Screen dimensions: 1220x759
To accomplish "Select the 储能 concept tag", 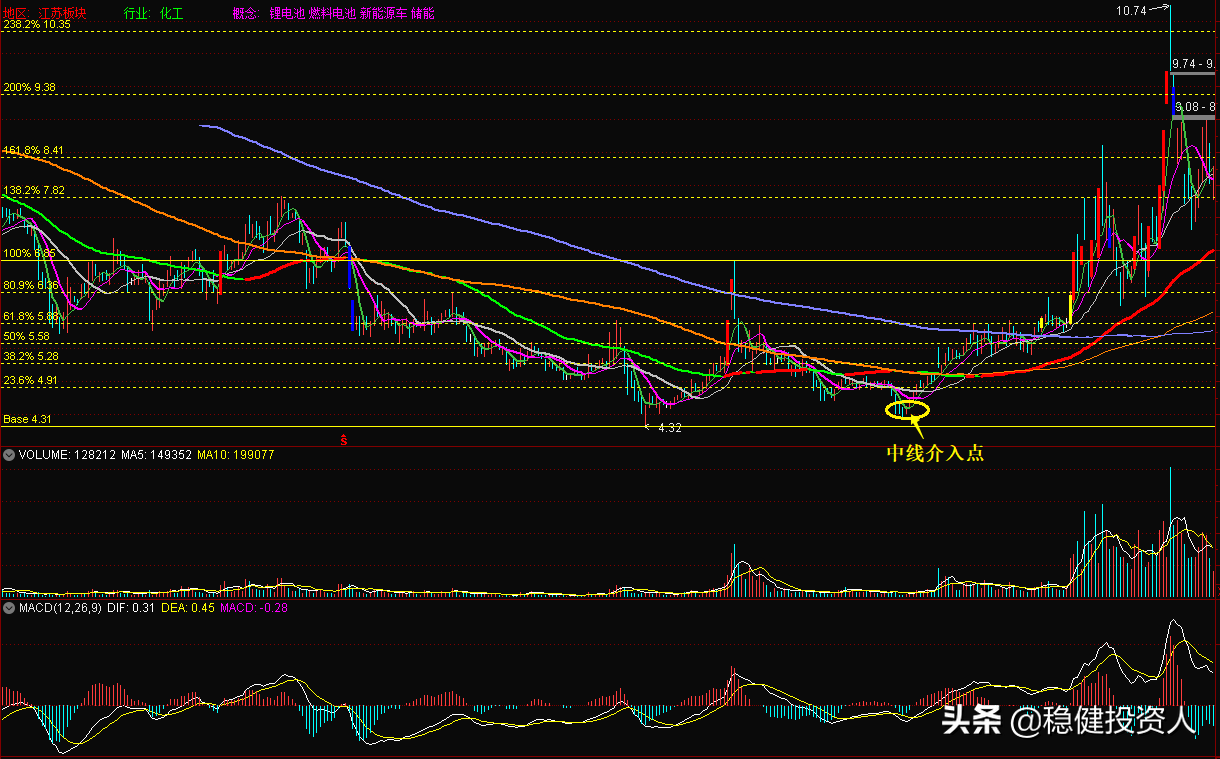I will tap(422, 14).
